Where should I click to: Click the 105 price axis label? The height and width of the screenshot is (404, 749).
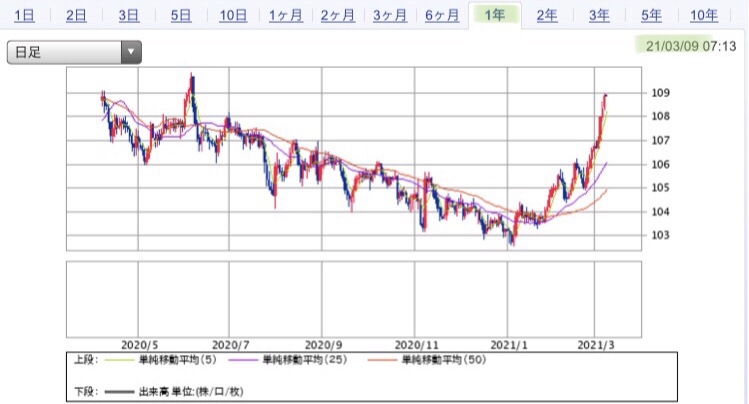click(661, 187)
